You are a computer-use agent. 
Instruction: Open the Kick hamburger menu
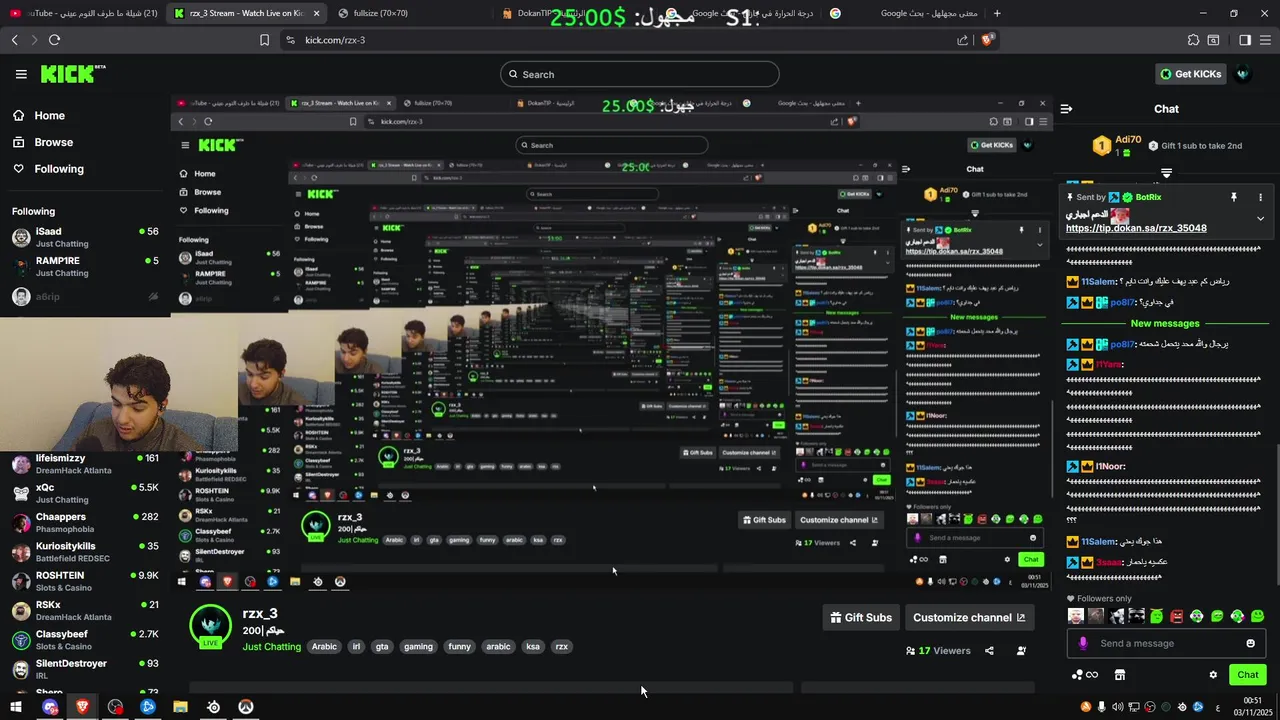tap(21, 74)
